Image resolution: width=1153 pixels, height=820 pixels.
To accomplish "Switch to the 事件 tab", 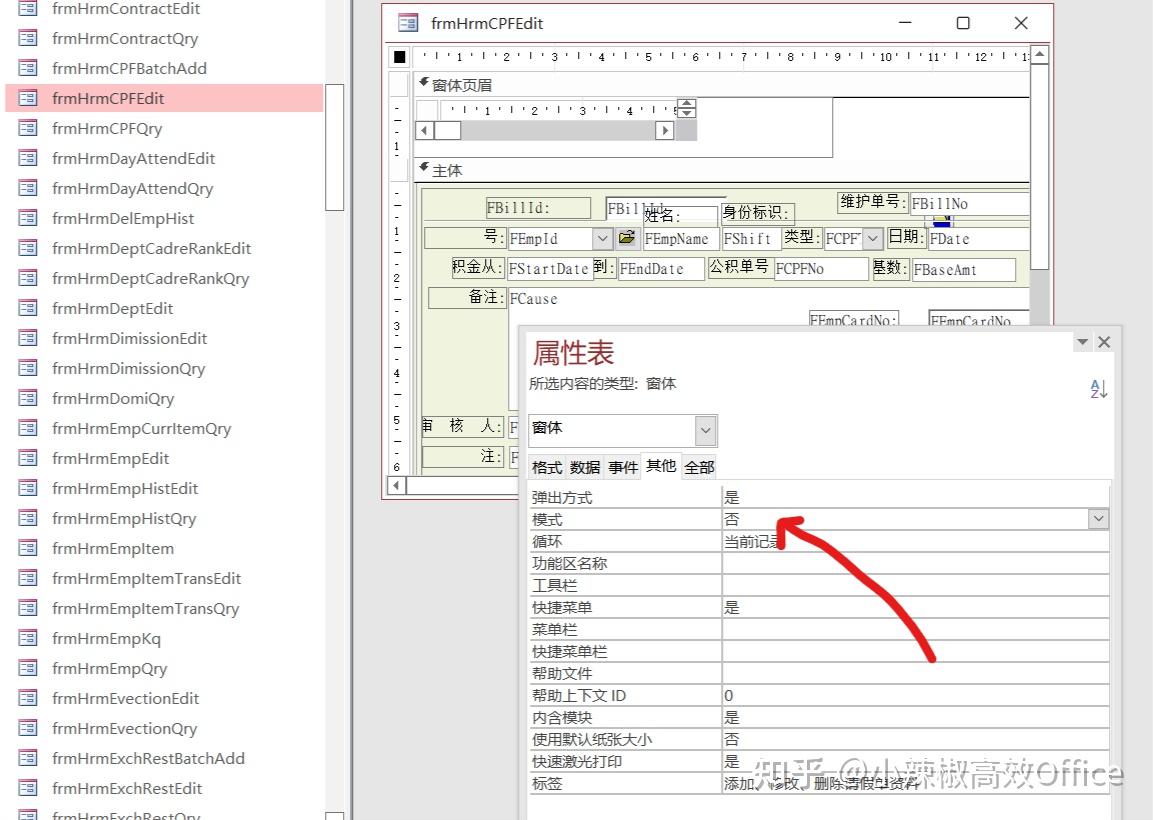I will click(622, 466).
